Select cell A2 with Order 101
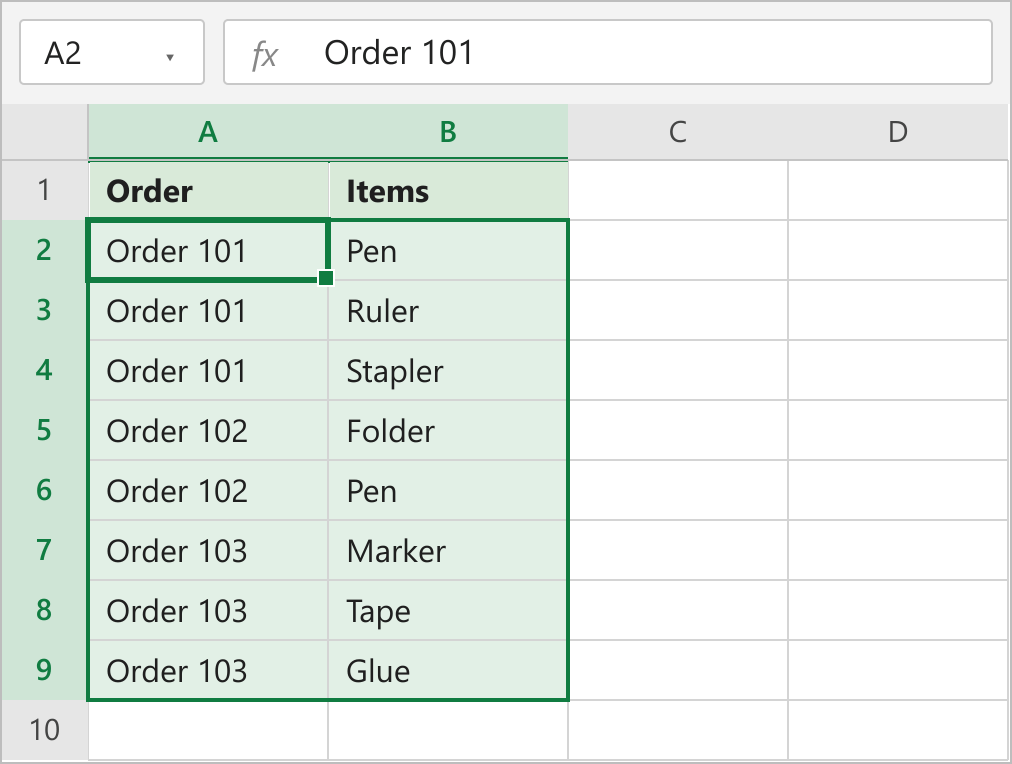This screenshot has width=1012, height=764. coord(208,250)
